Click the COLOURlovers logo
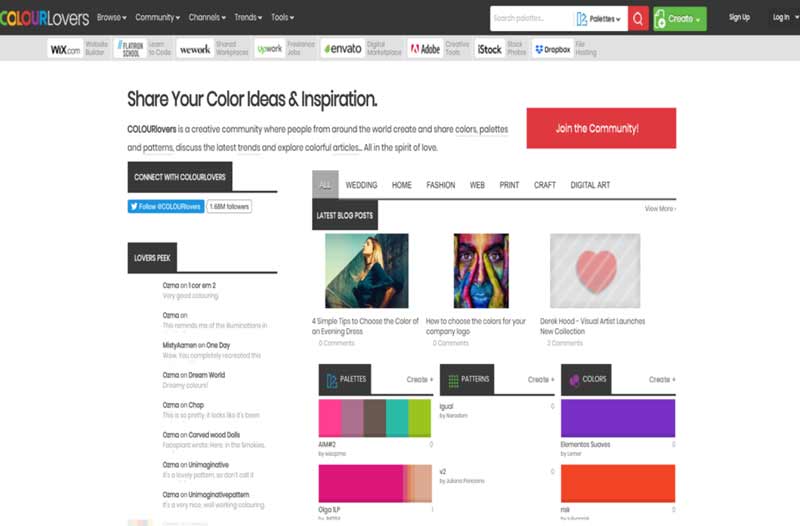This screenshot has height=526, width=800. point(45,18)
